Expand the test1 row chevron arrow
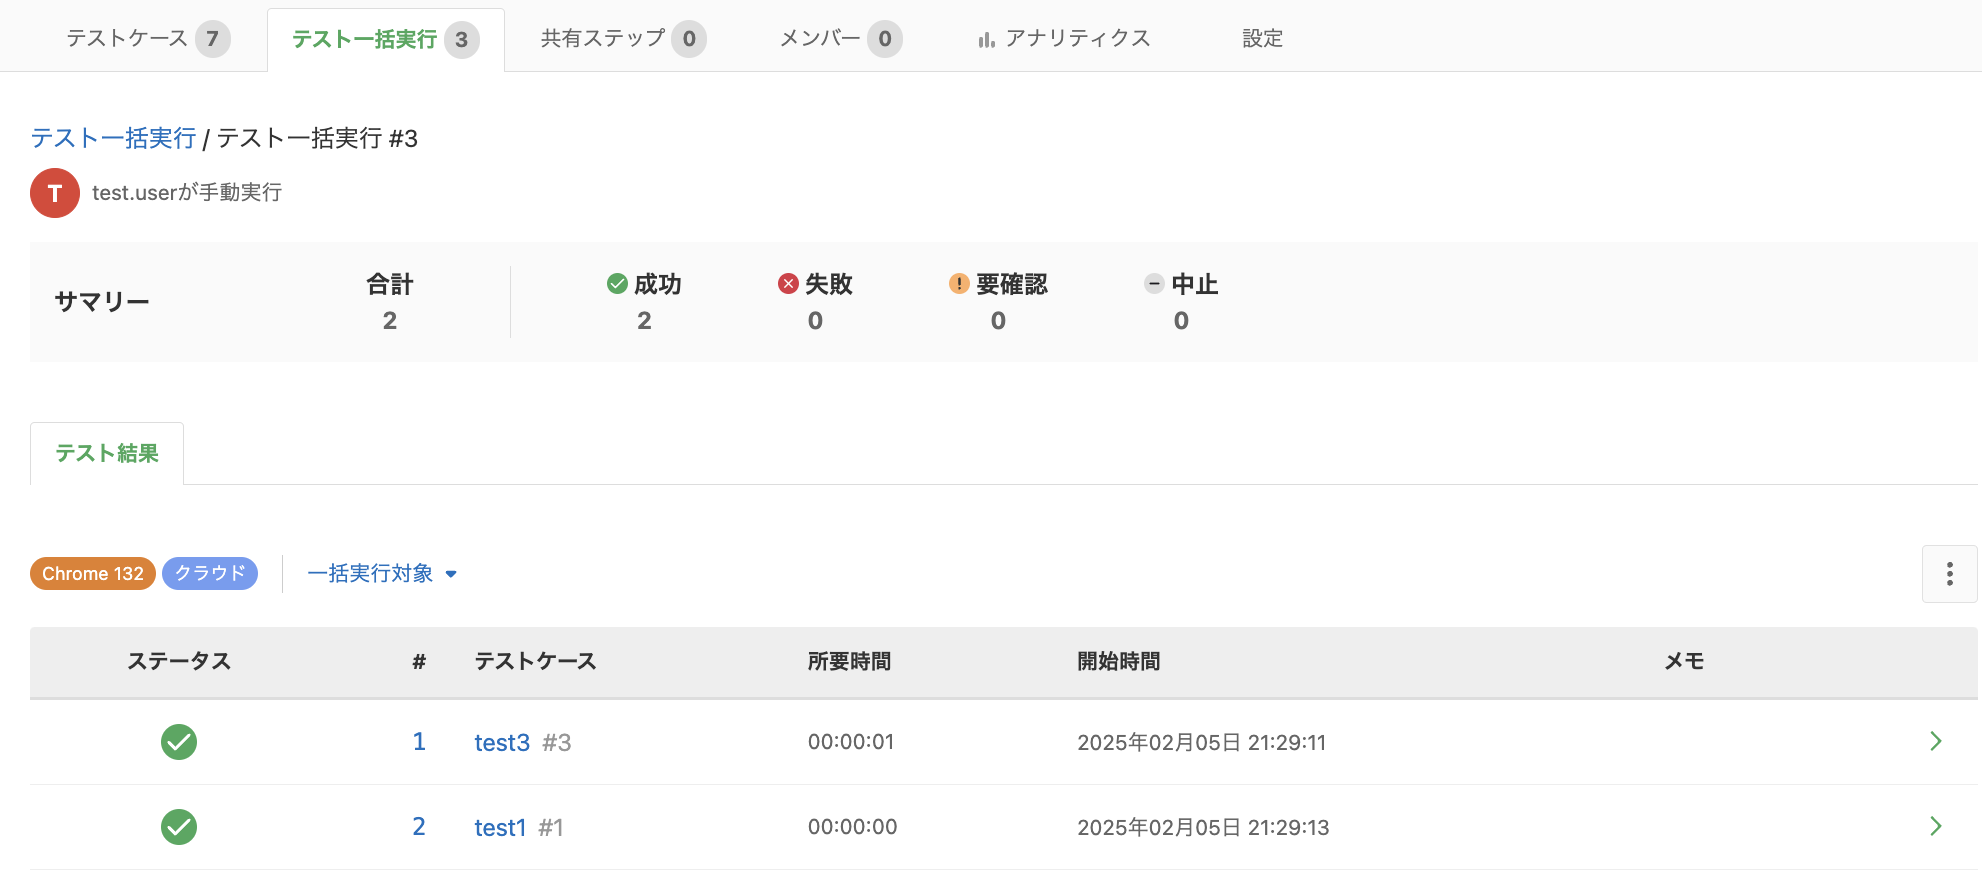Viewport: 1982px width, 874px height. [x=1936, y=826]
